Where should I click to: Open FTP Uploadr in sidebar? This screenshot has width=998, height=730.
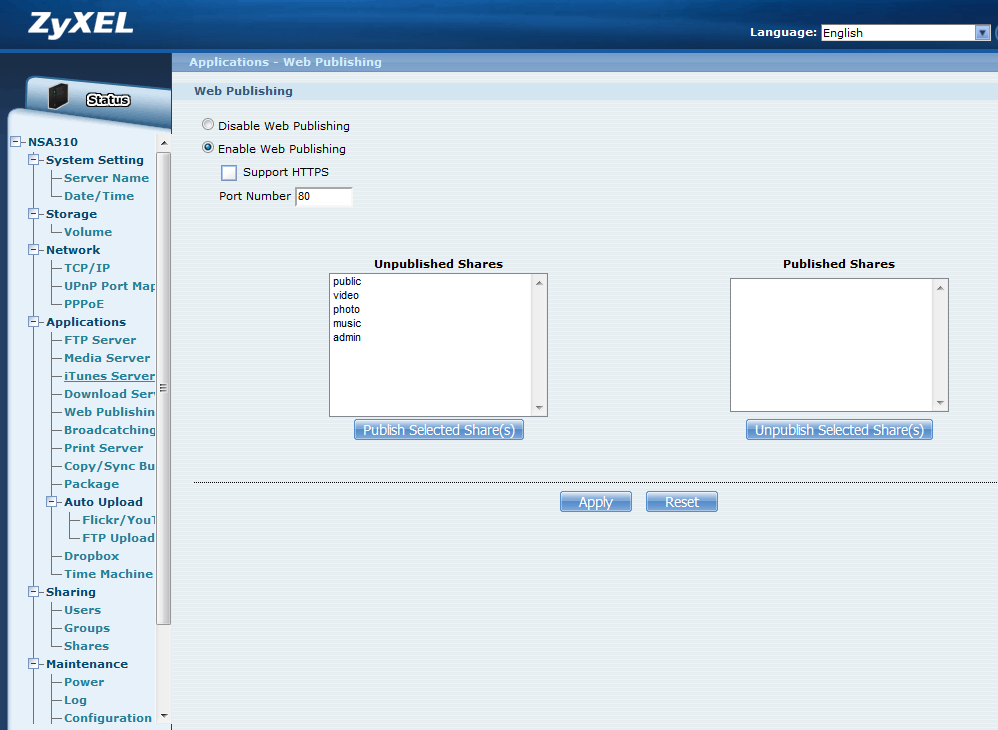click(x=118, y=538)
